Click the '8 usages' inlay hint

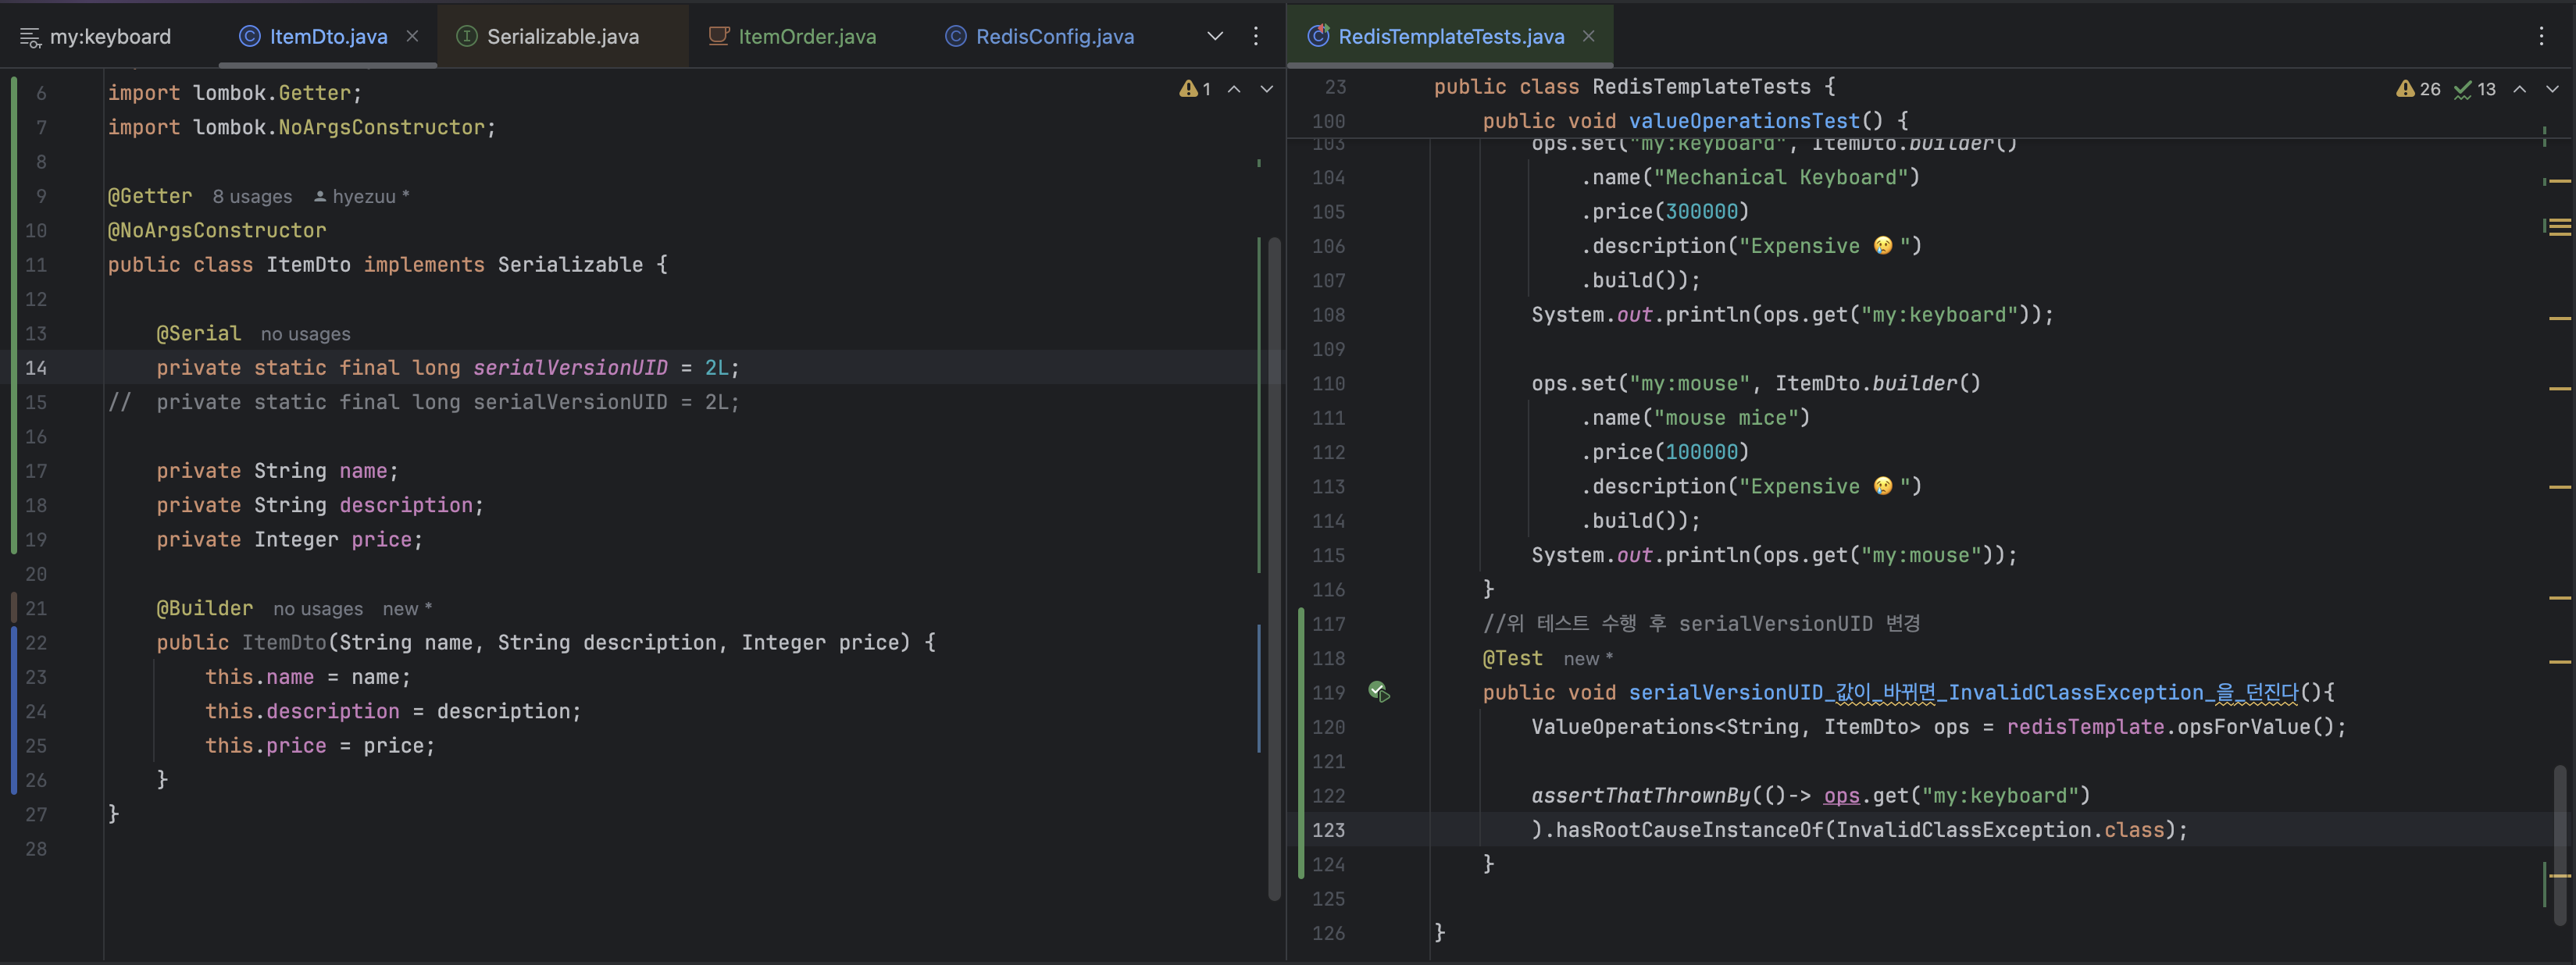[x=252, y=197]
